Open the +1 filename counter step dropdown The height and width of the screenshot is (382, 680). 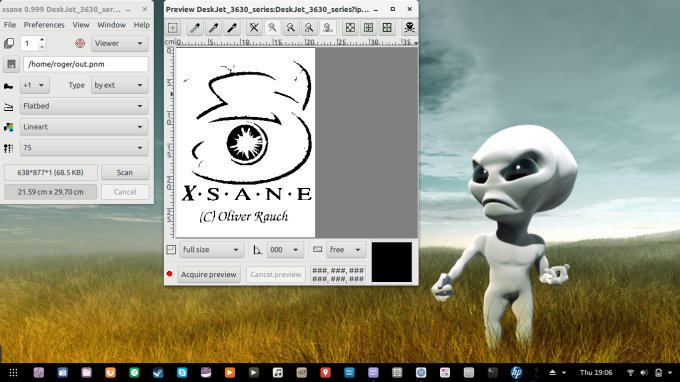pyautogui.click(x=34, y=85)
